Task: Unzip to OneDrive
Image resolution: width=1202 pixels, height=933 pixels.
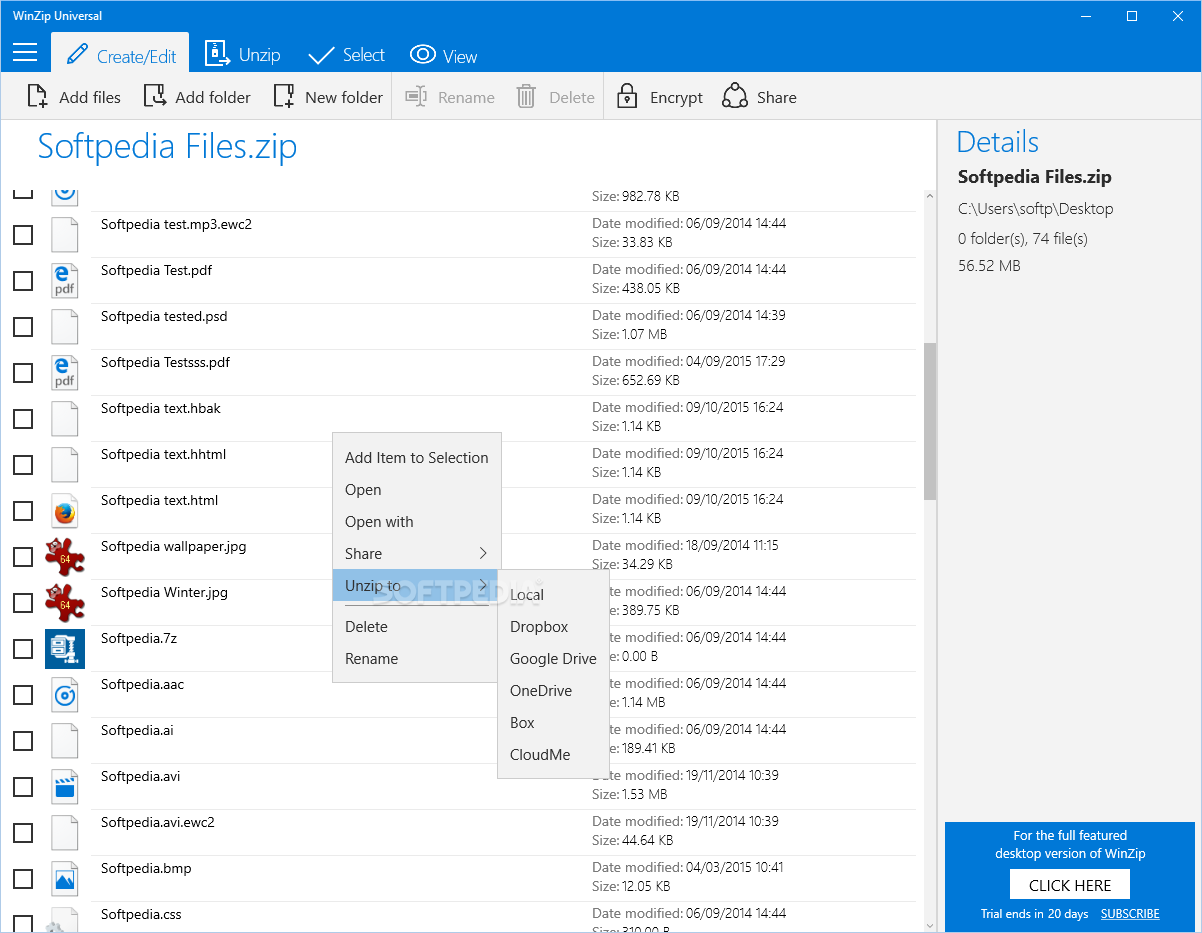Action: click(553, 690)
